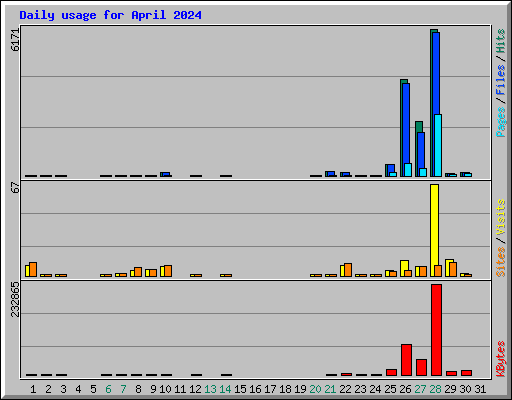Viewport: 512px width, 400px height.
Task: Click day label 19 on the x-axis
Action: pos(300,389)
